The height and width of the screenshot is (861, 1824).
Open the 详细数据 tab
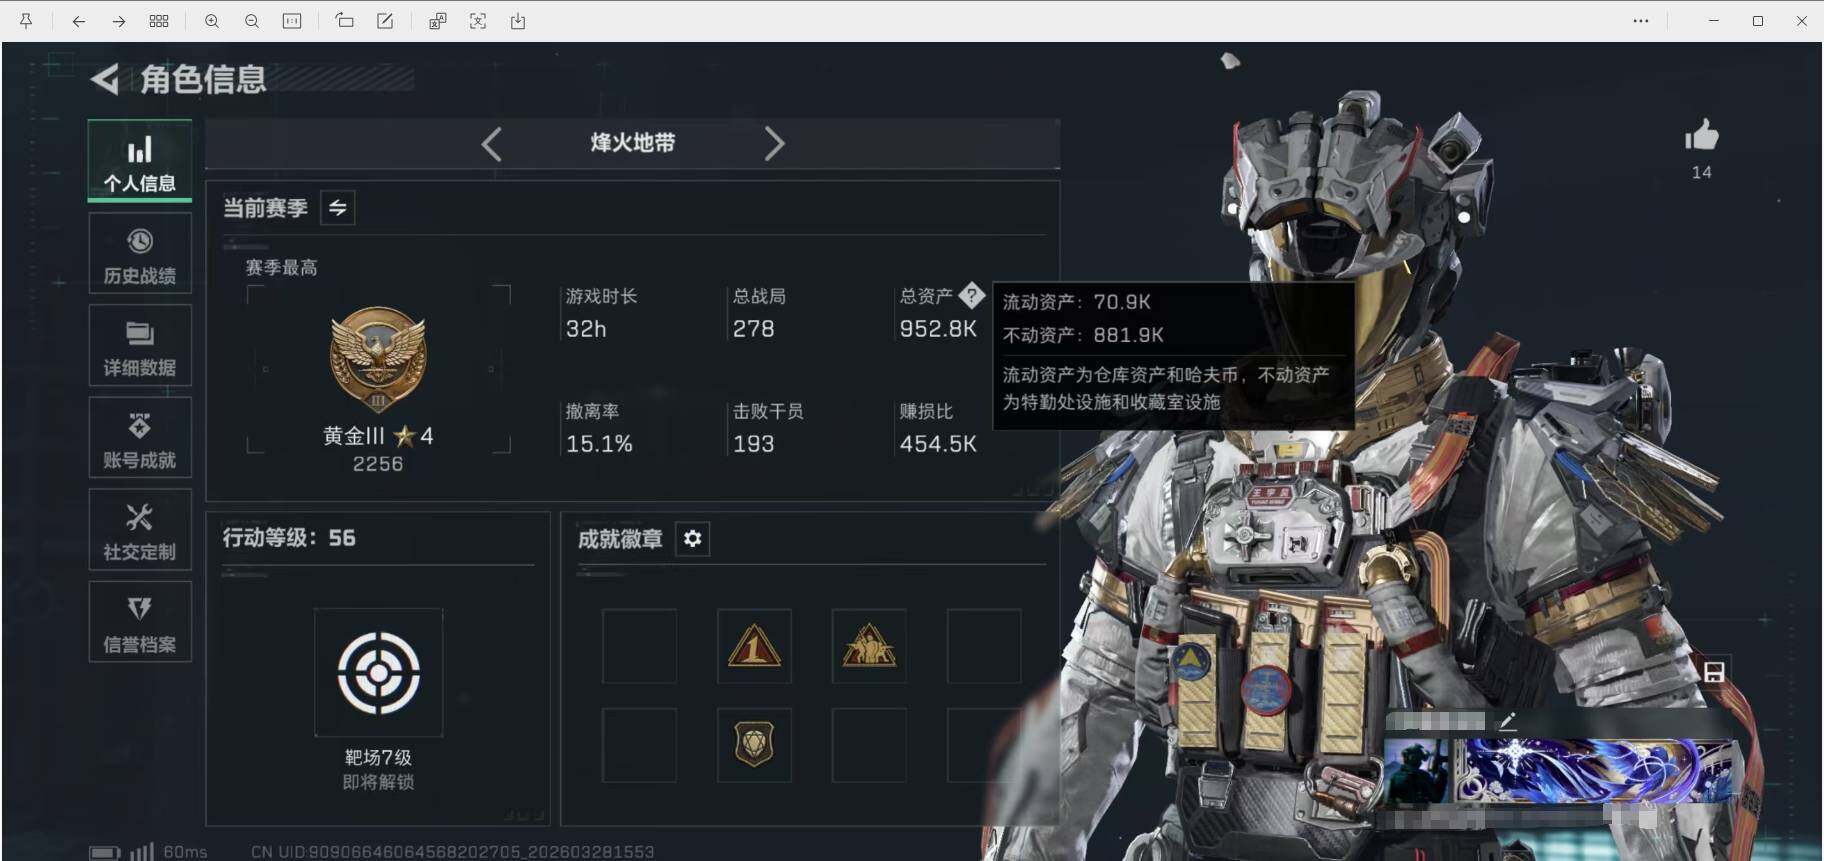140,346
